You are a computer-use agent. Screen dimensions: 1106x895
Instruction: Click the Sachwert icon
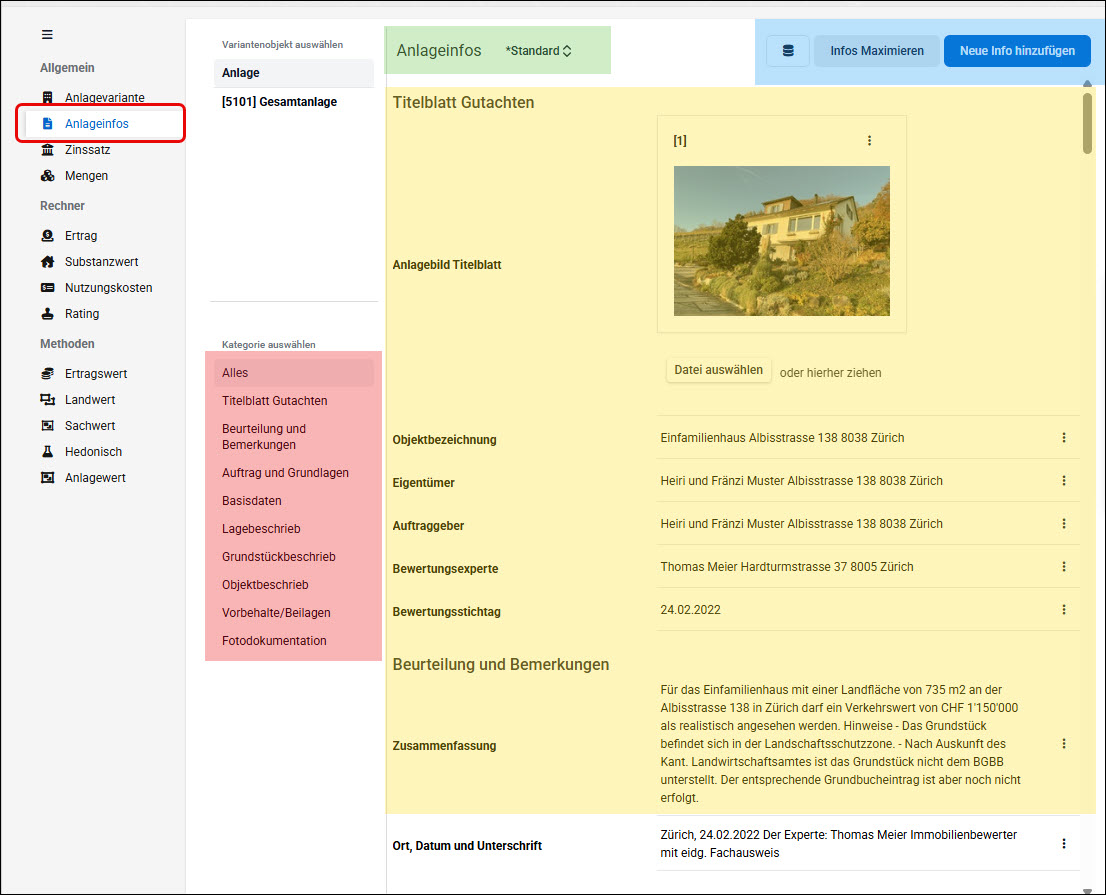coord(47,426)
